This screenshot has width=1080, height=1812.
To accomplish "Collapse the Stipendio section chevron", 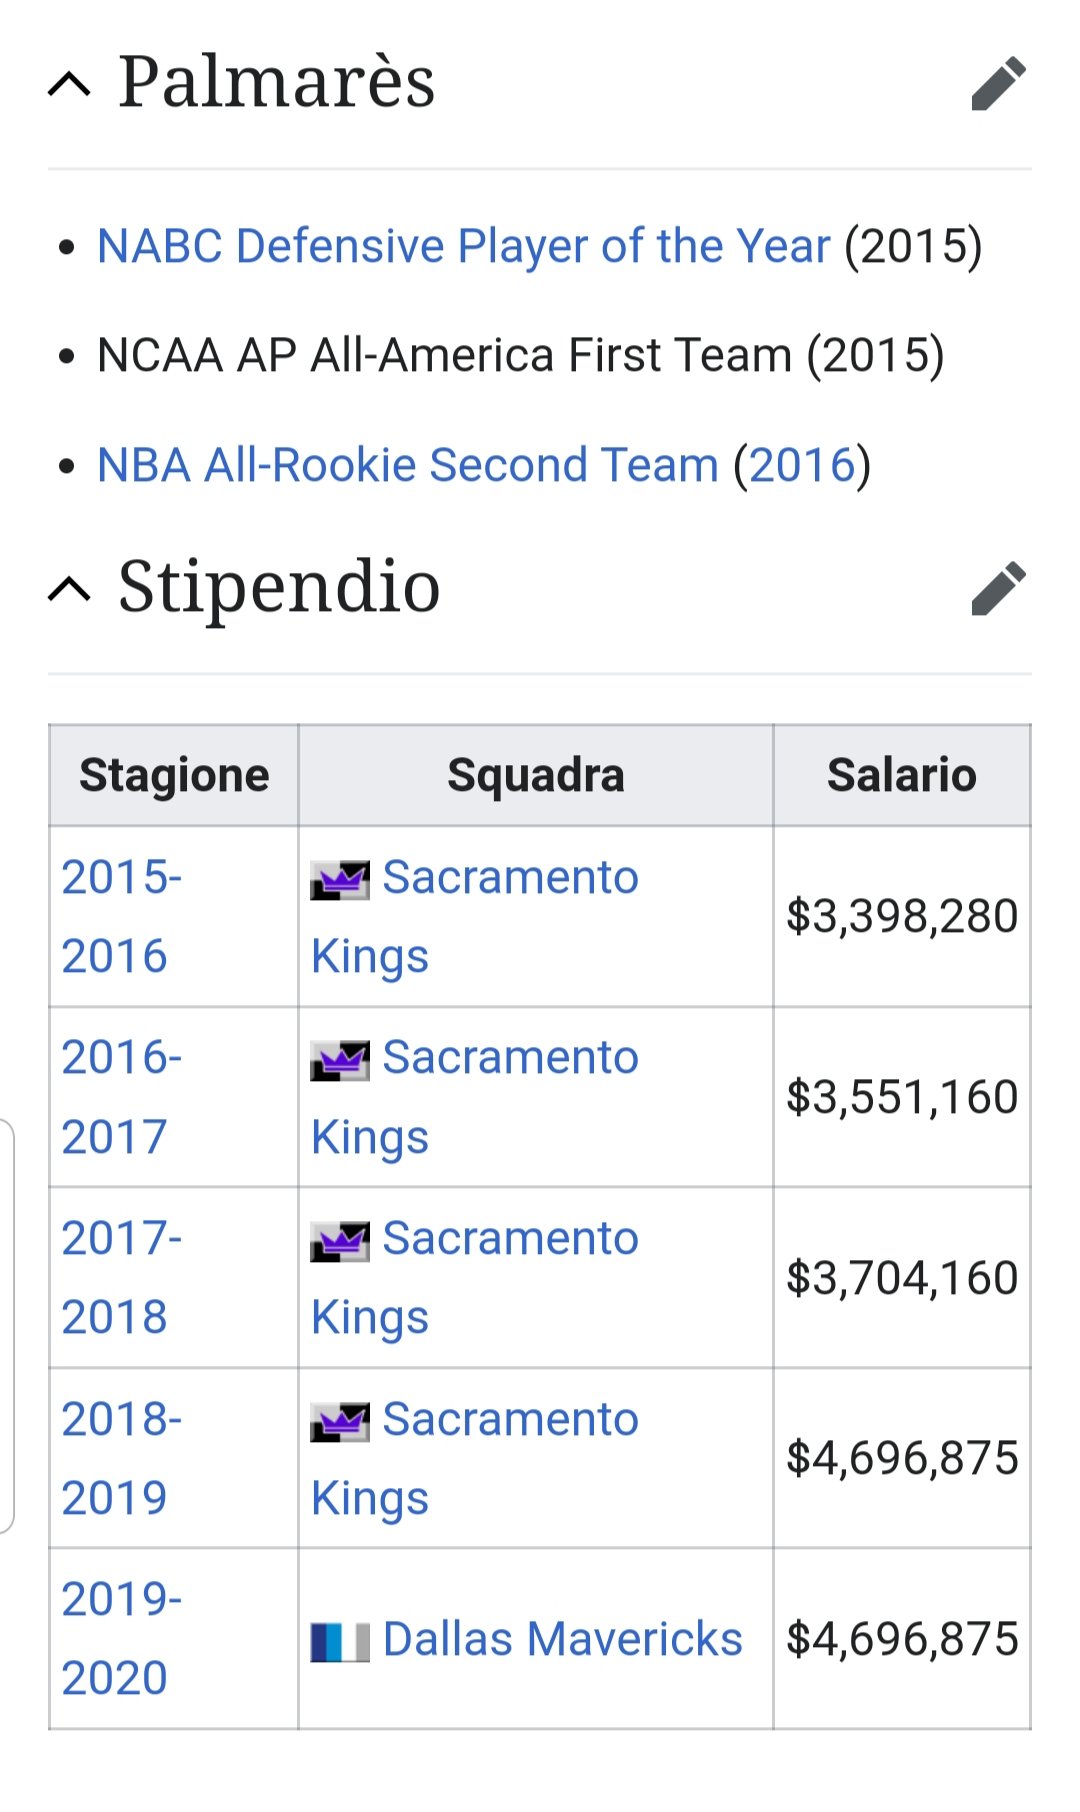I will (x=69, y=589).
